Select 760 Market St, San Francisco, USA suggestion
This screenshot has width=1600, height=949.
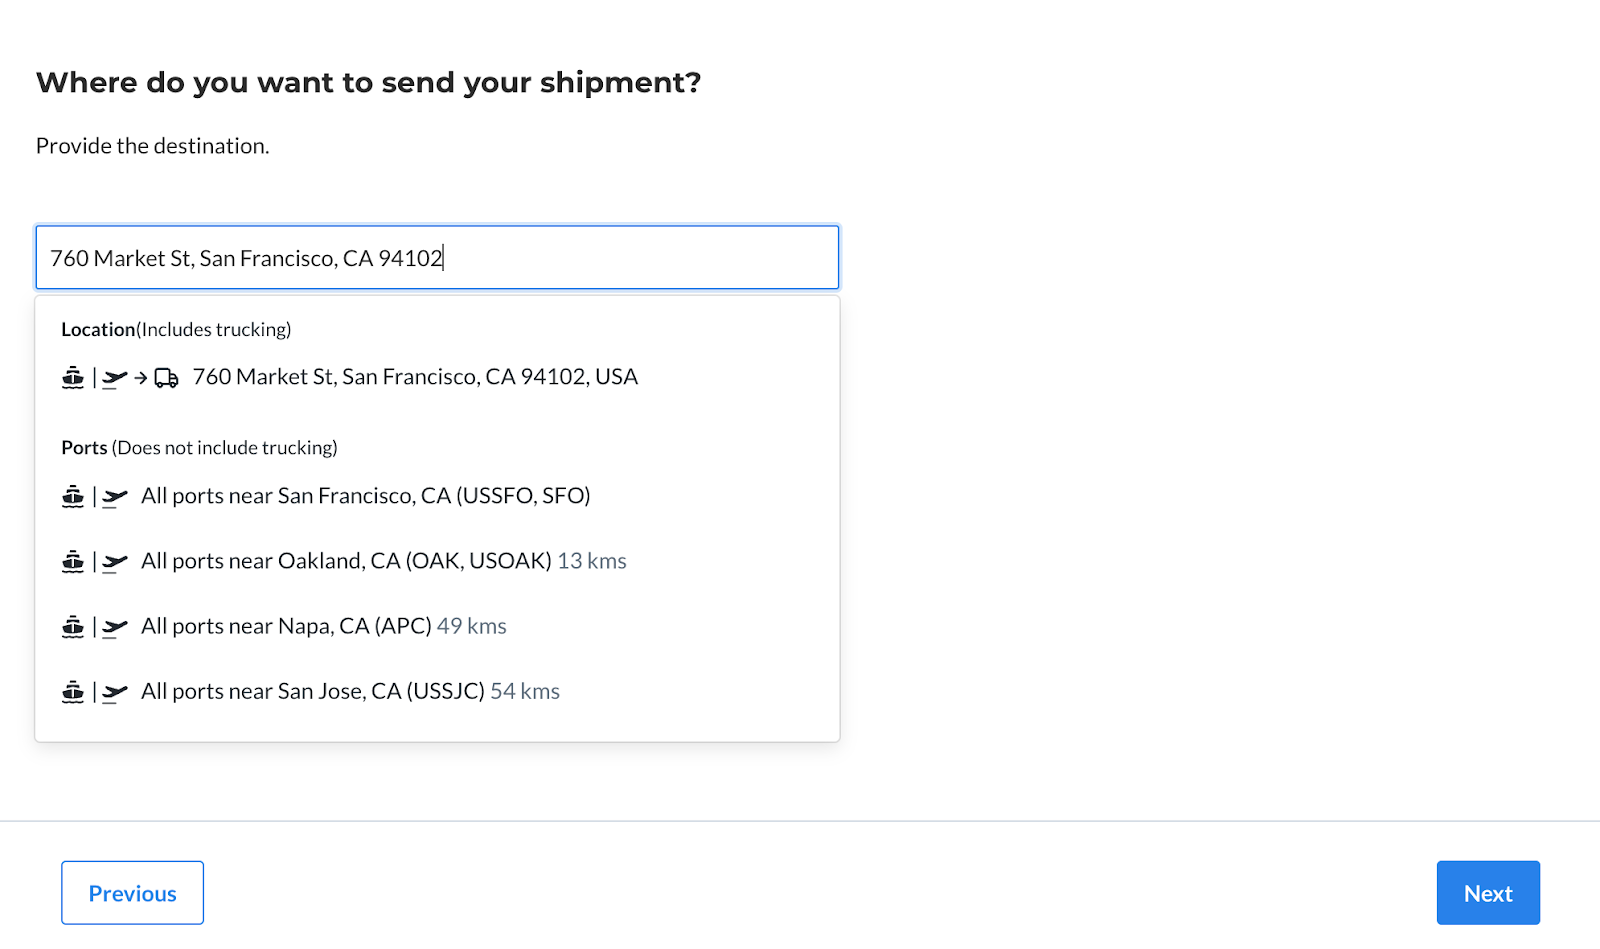[437, 377]
